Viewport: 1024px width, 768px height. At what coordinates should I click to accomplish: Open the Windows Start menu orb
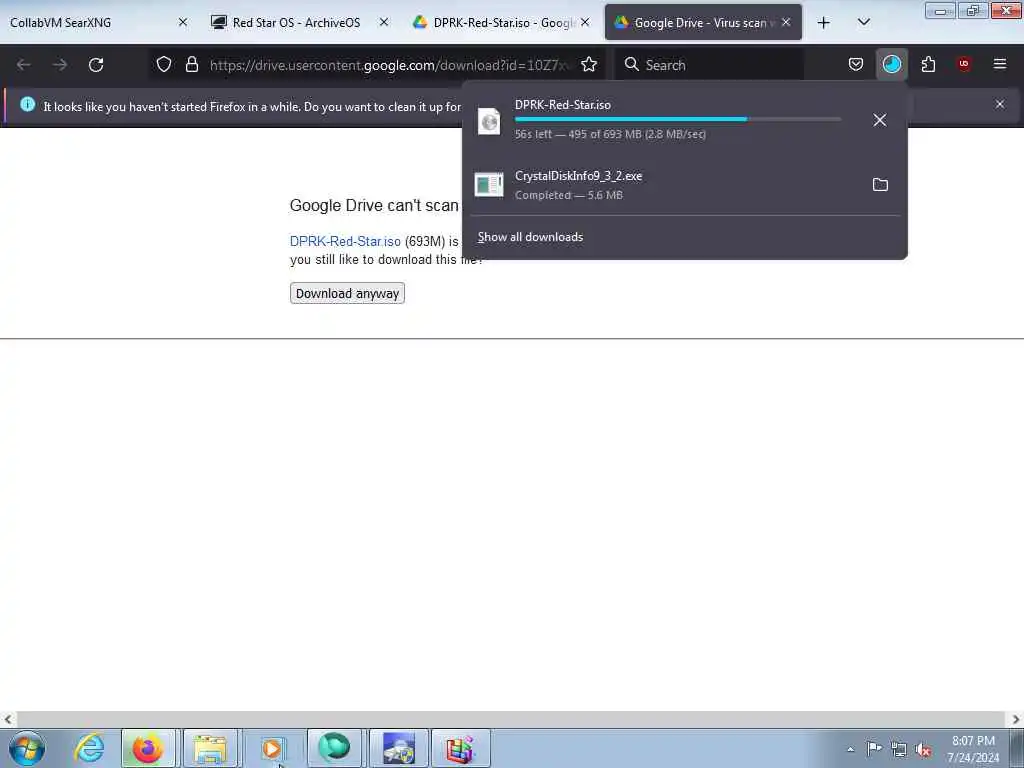pos(27,748)
